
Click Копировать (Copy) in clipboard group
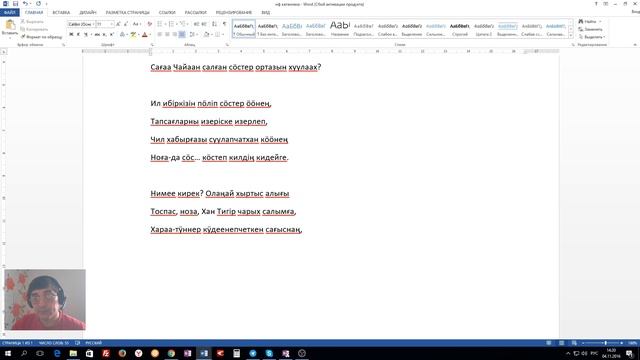coord(34,29)
